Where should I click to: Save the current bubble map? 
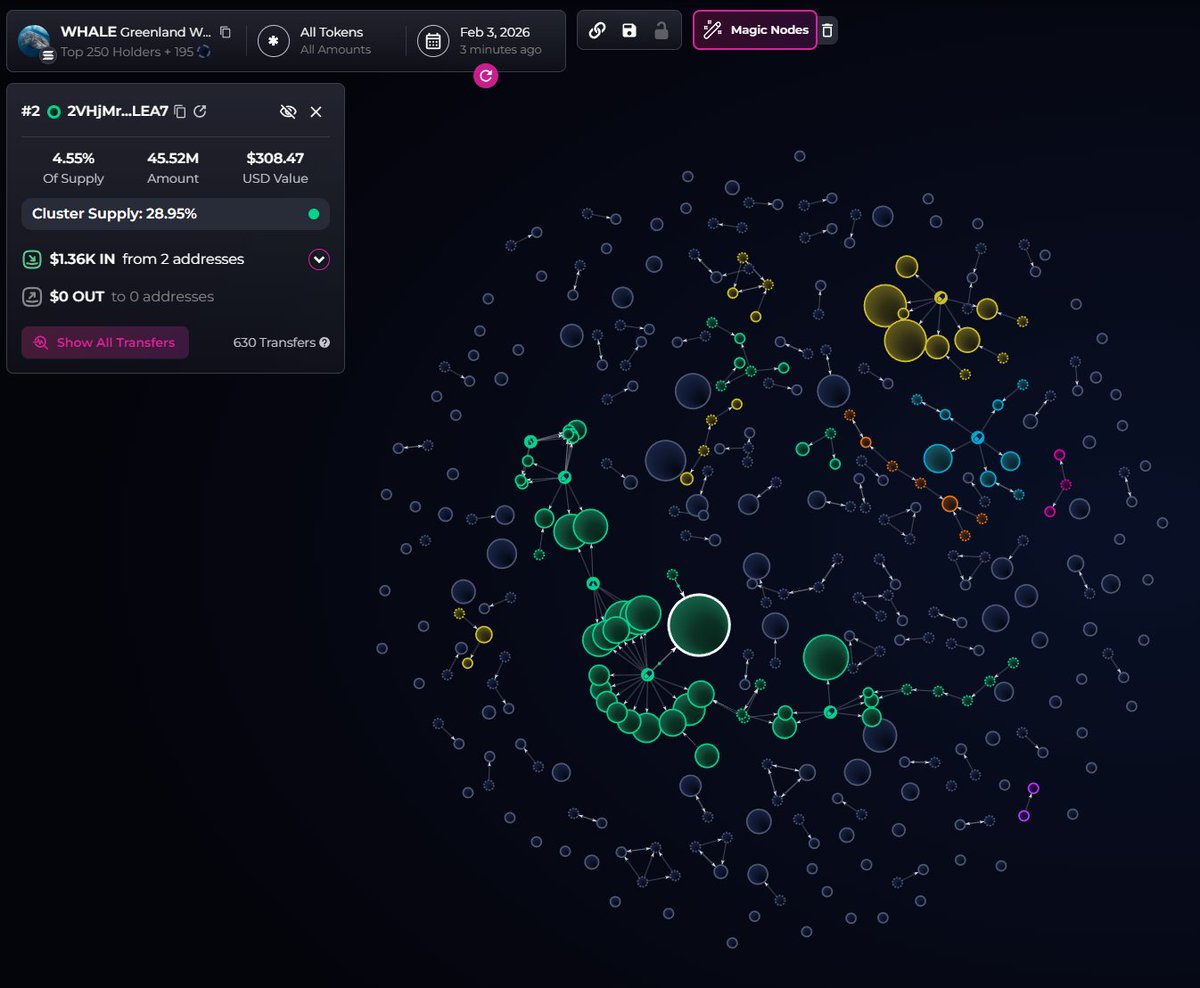tap(628, 29)
